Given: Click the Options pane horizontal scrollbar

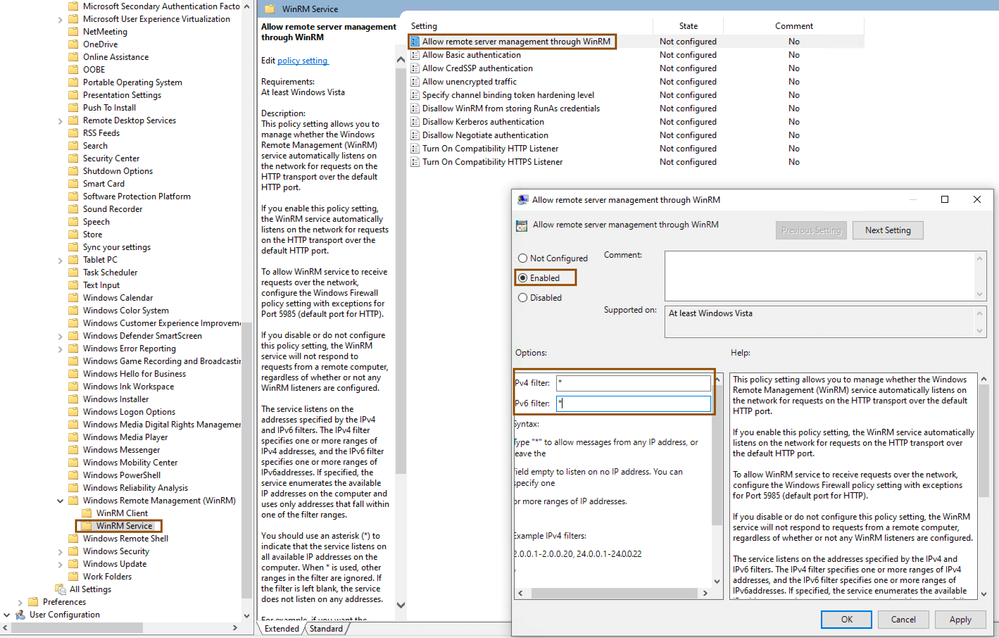Looking at the screenshot, I should tap(614, 593).
